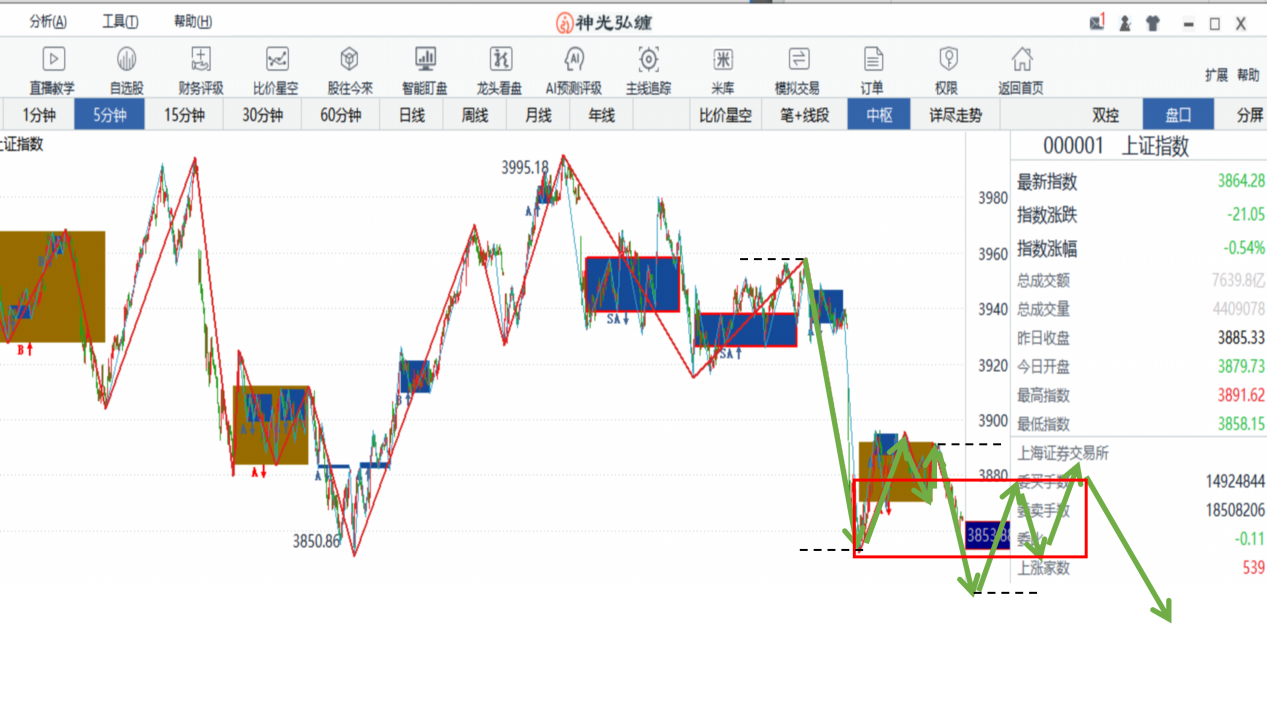Image resolution: width=1267 pixels, height=713 pixels.
Task: Open the 工具(T) menu
Action: pos(120,22)
